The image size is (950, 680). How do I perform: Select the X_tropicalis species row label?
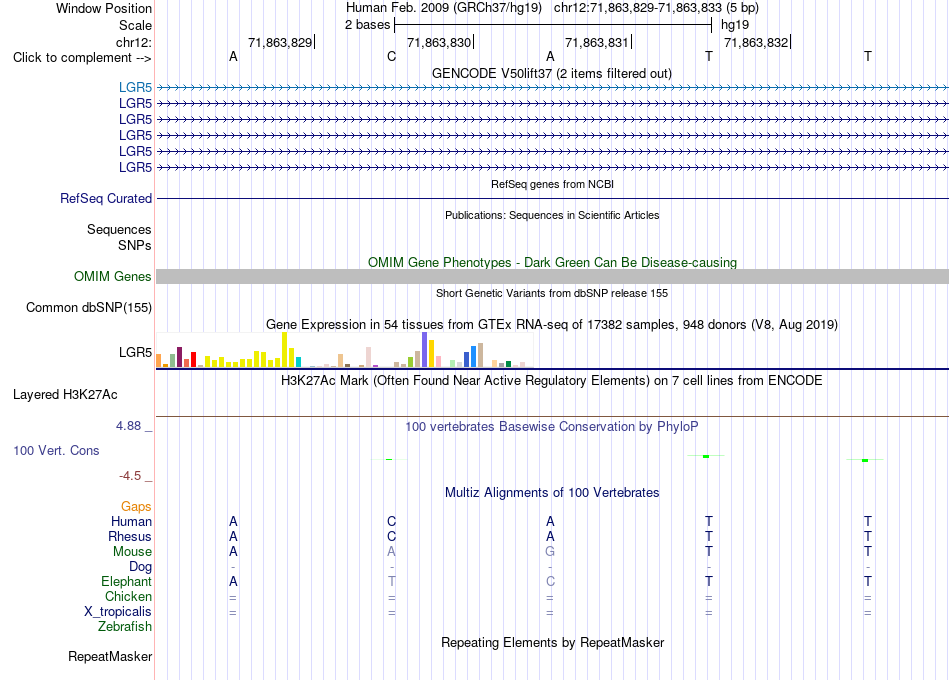118,612
